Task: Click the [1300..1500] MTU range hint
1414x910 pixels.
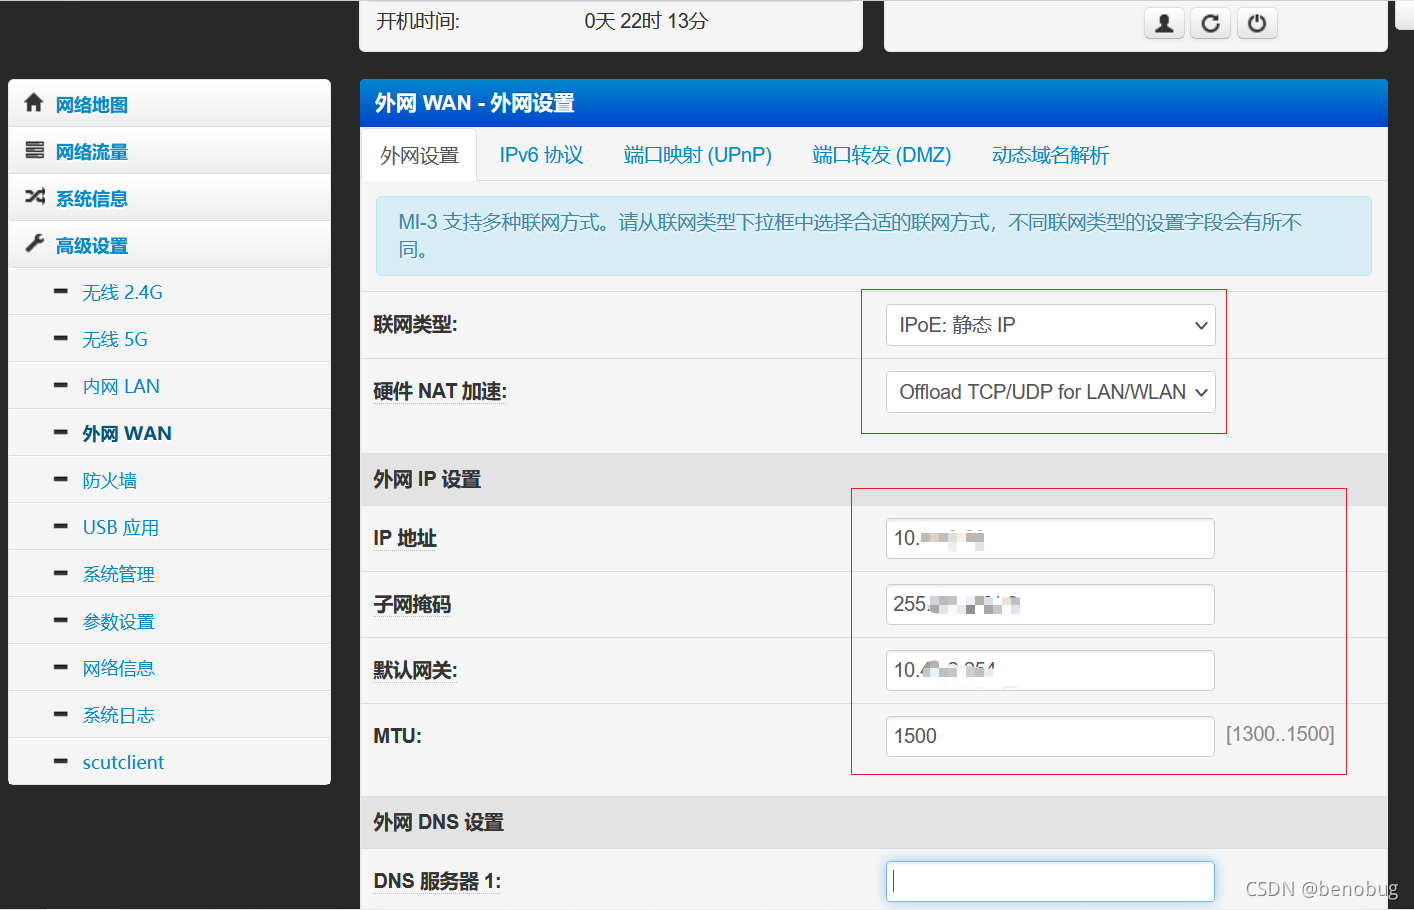Action: 1280,734
